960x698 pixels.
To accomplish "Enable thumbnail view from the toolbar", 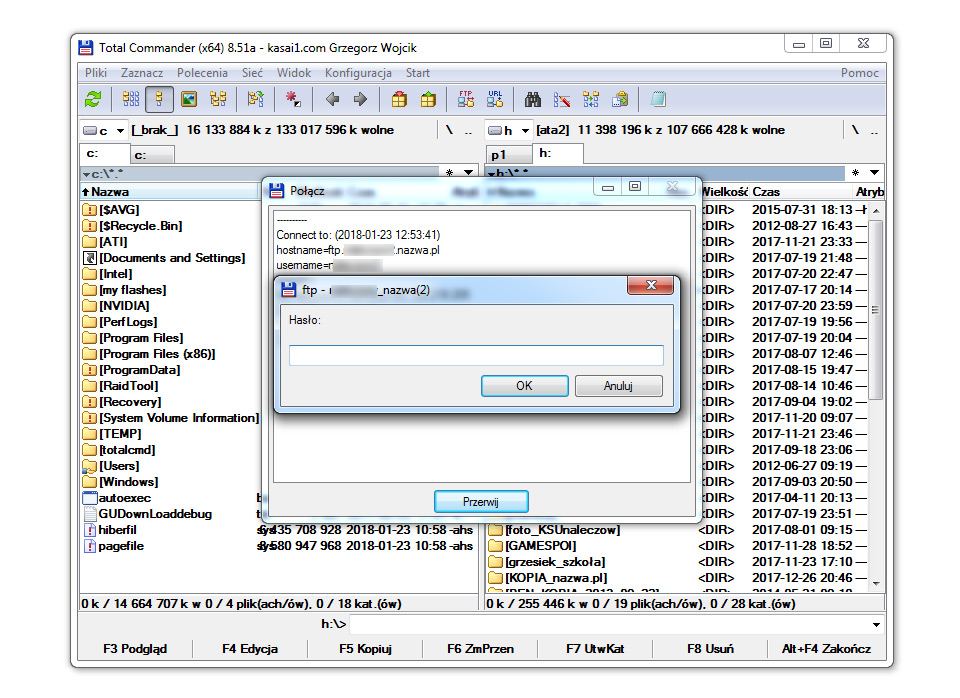I will (x=189, y=99).
